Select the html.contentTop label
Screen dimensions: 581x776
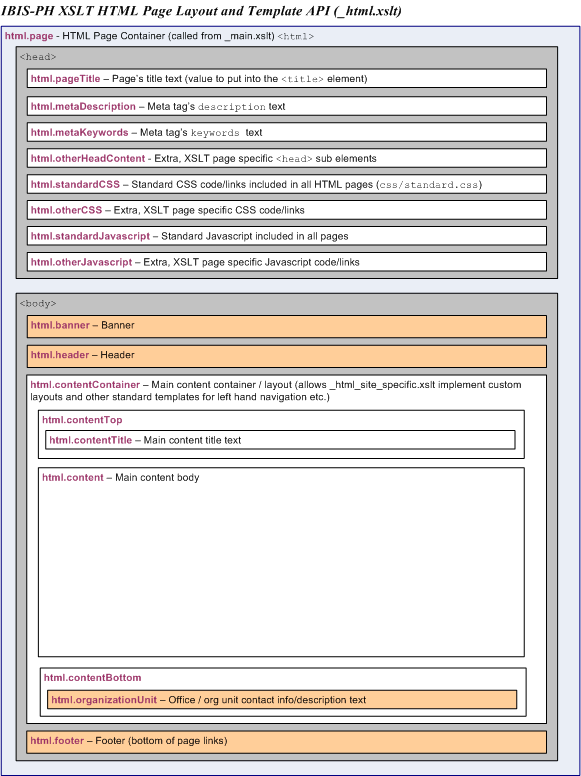(82, 420)
